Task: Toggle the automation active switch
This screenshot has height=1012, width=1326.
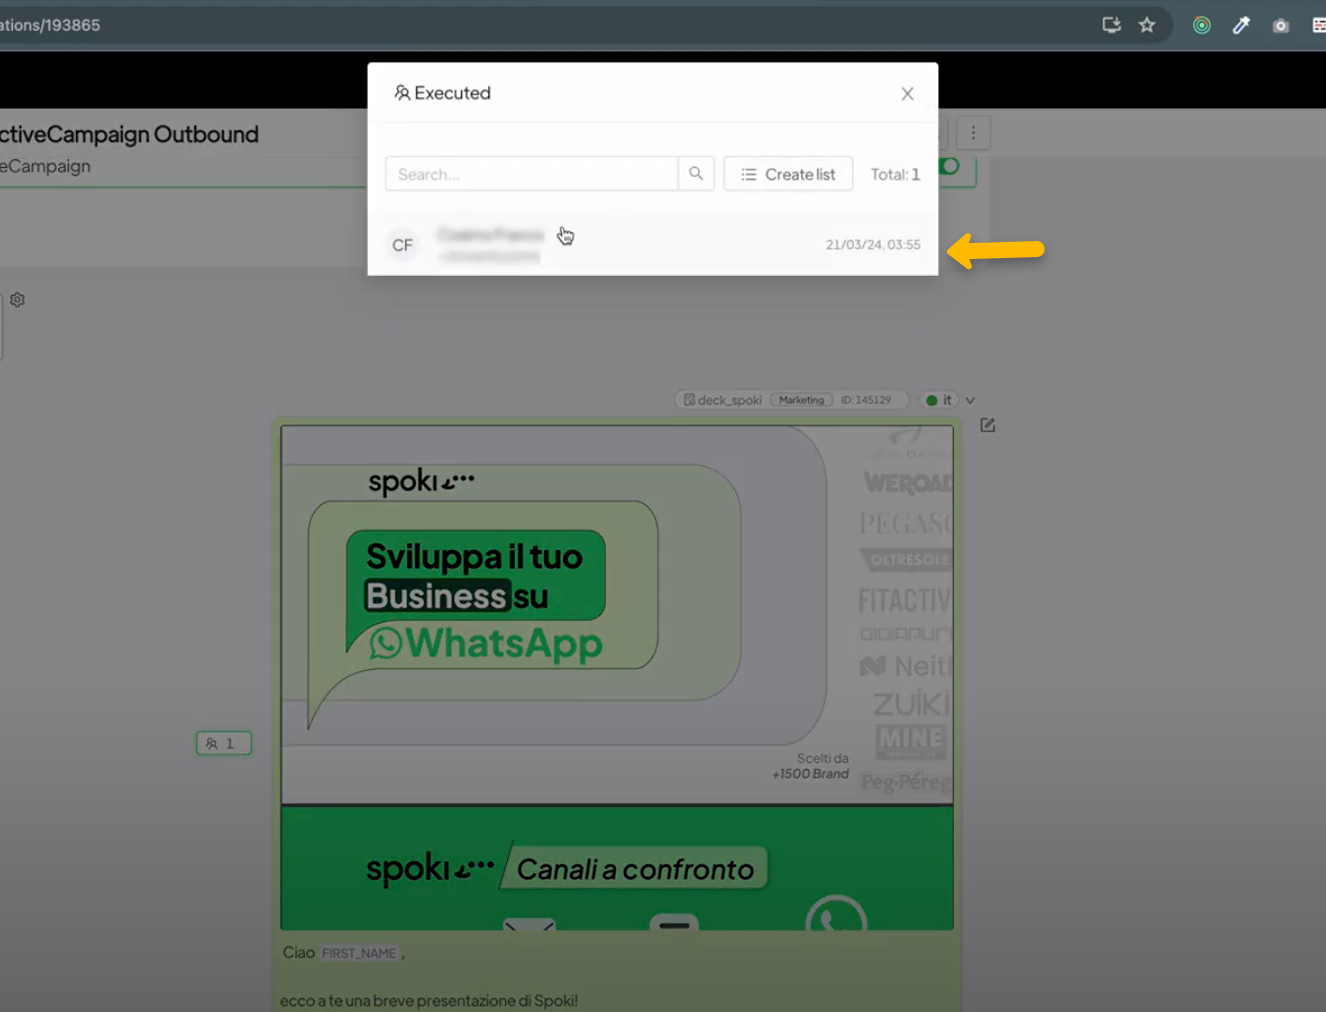Action: tap(949, 166)
